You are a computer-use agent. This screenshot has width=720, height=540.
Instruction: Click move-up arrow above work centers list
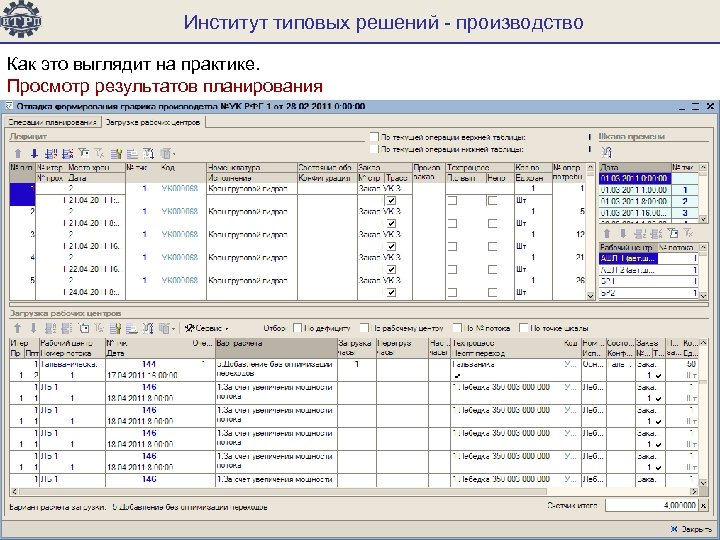click(607, 233)
